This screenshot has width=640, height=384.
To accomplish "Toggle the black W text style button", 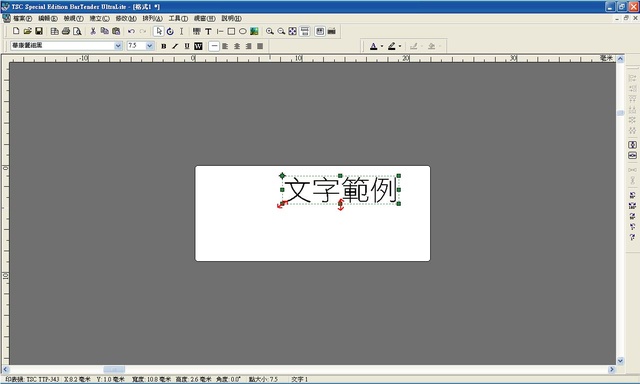I will [198, 46].
